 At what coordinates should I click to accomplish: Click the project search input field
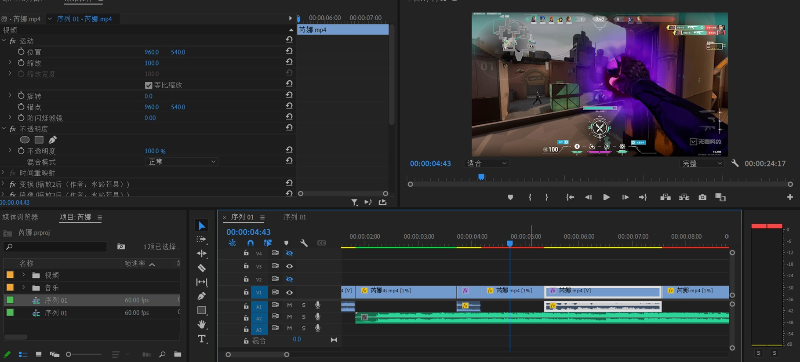click(x=55, y=247)
